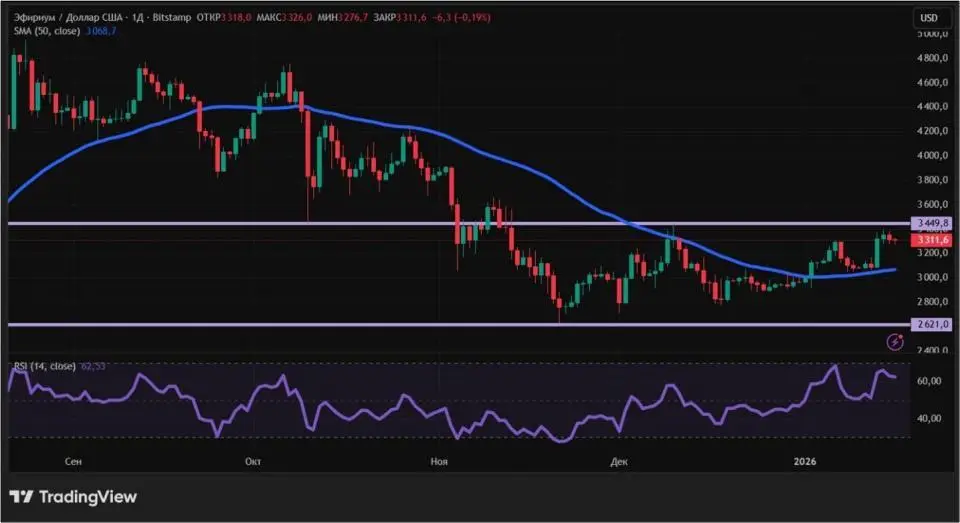Select the 2 621,0 horizontal line price label

point(932,324)
